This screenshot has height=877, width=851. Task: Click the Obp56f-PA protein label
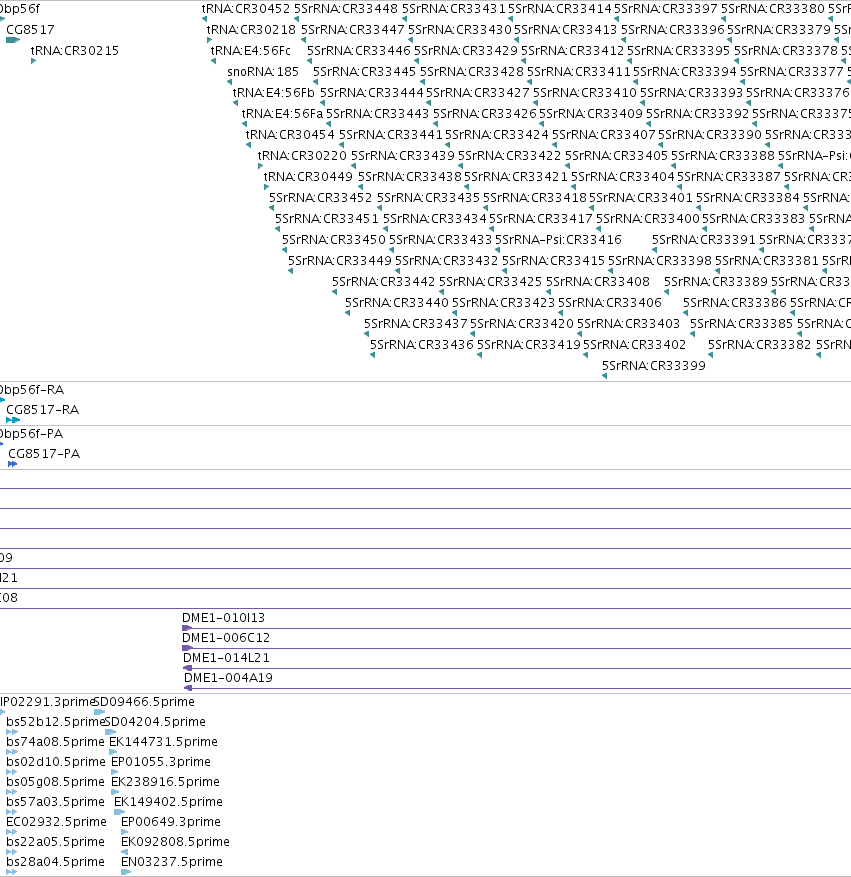pyautogui.click(x=31, y=434)
